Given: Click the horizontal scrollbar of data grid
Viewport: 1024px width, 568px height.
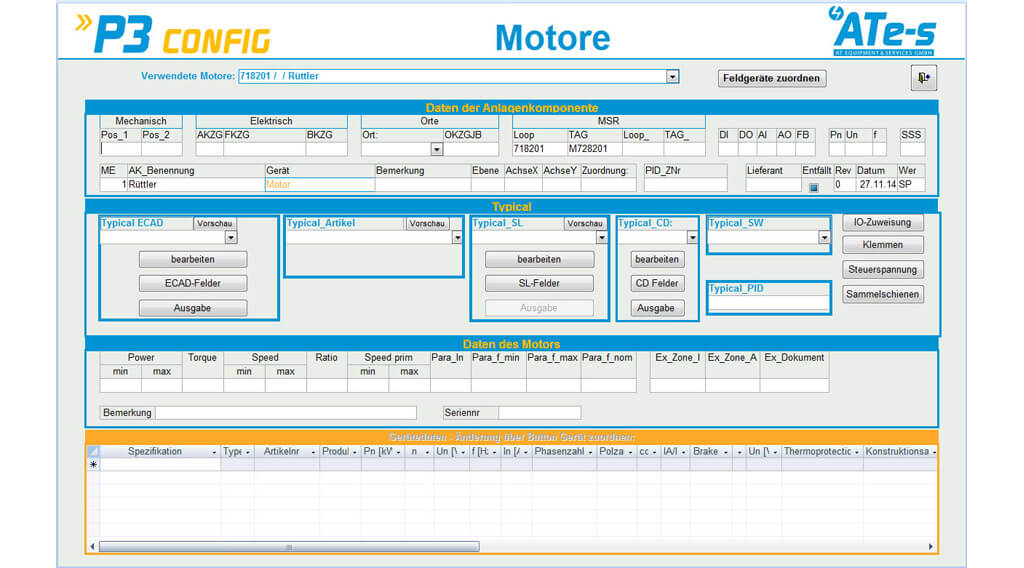Looking at the screenshot, I should point(289,547).
